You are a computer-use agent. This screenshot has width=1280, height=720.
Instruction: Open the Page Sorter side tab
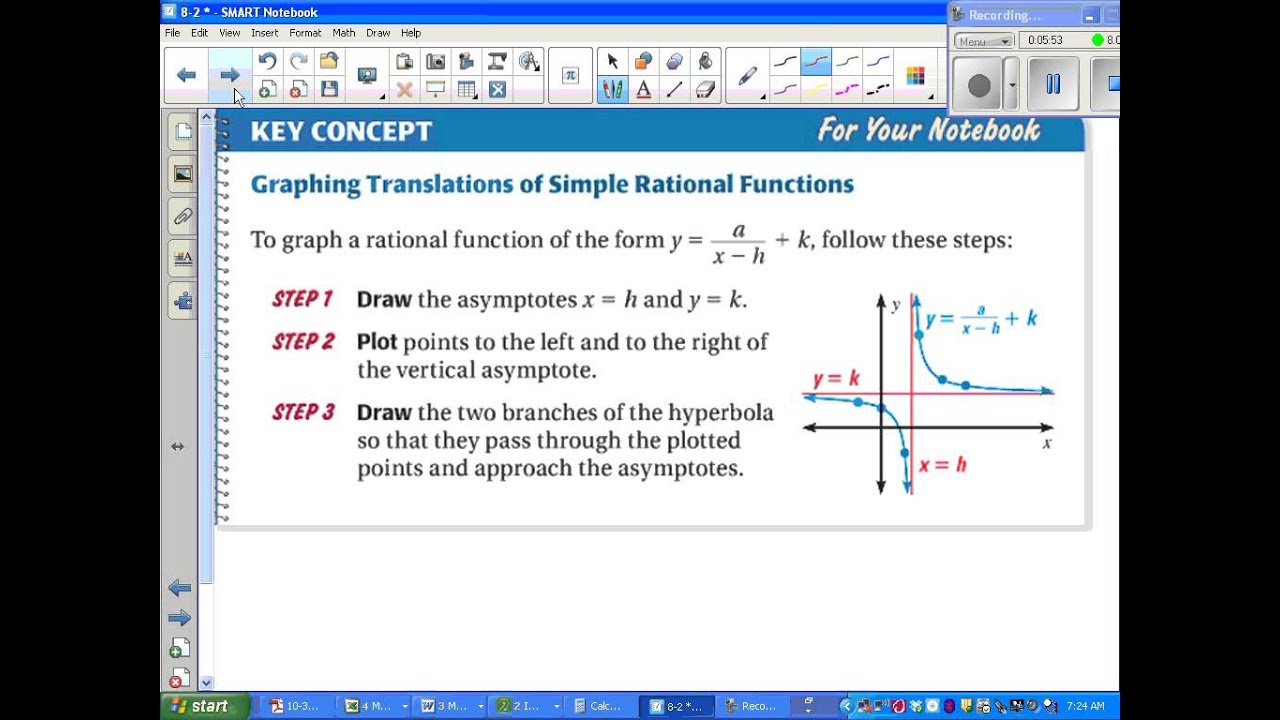[x=183, y=131]
